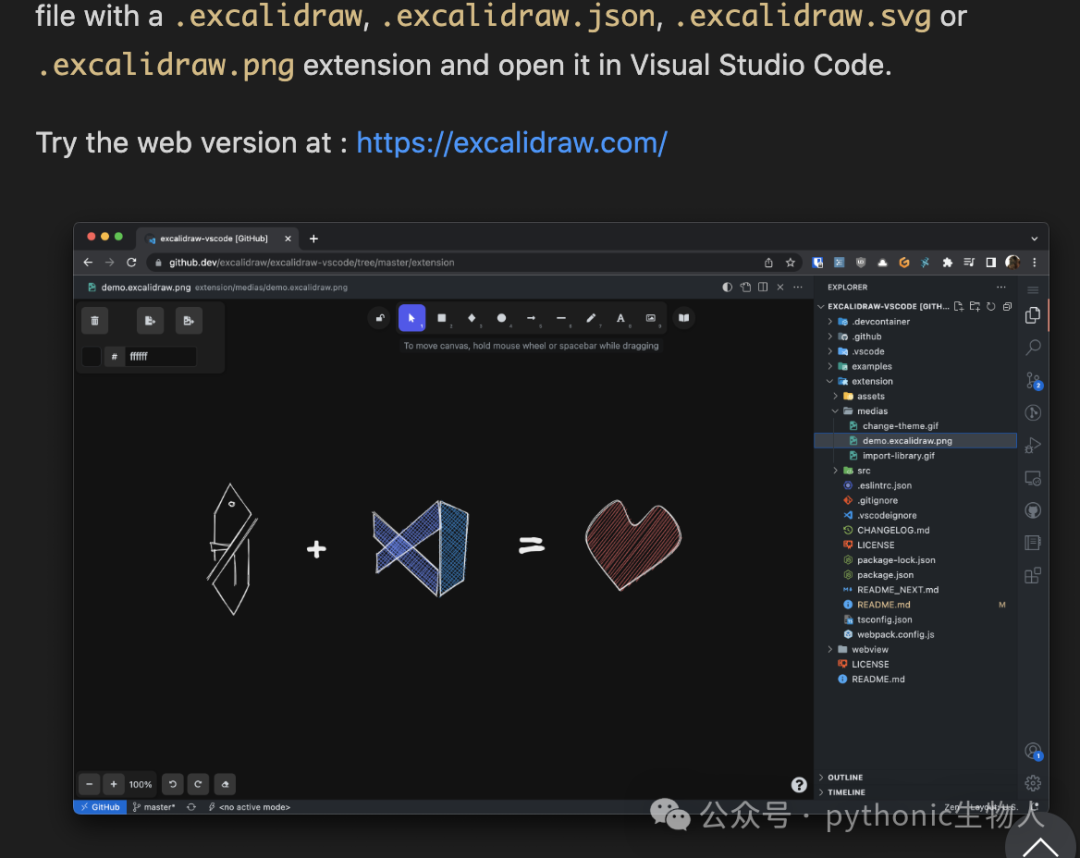Click Collapse Folders icon in Explorer

(x=1007, y=306)
